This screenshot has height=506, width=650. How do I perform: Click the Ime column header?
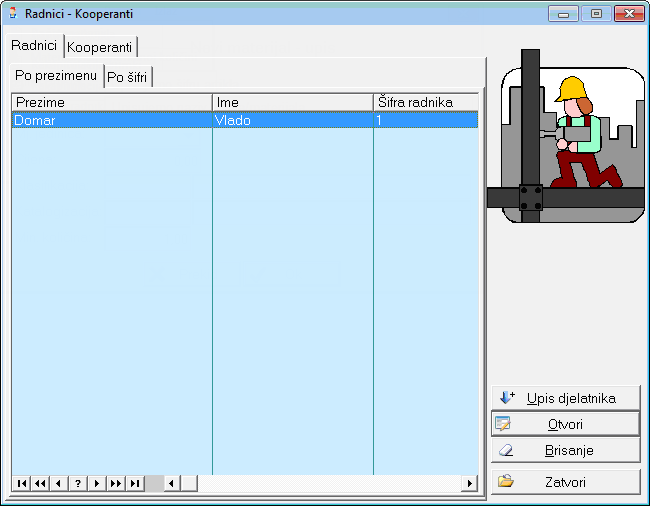coord(293,102)
